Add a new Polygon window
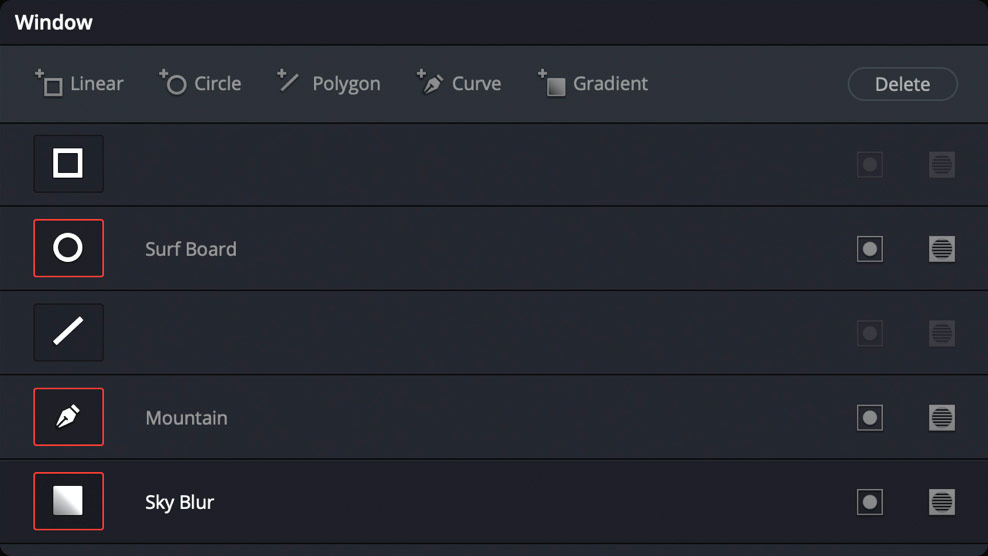 pyautogui.click(x=329, y=84)
